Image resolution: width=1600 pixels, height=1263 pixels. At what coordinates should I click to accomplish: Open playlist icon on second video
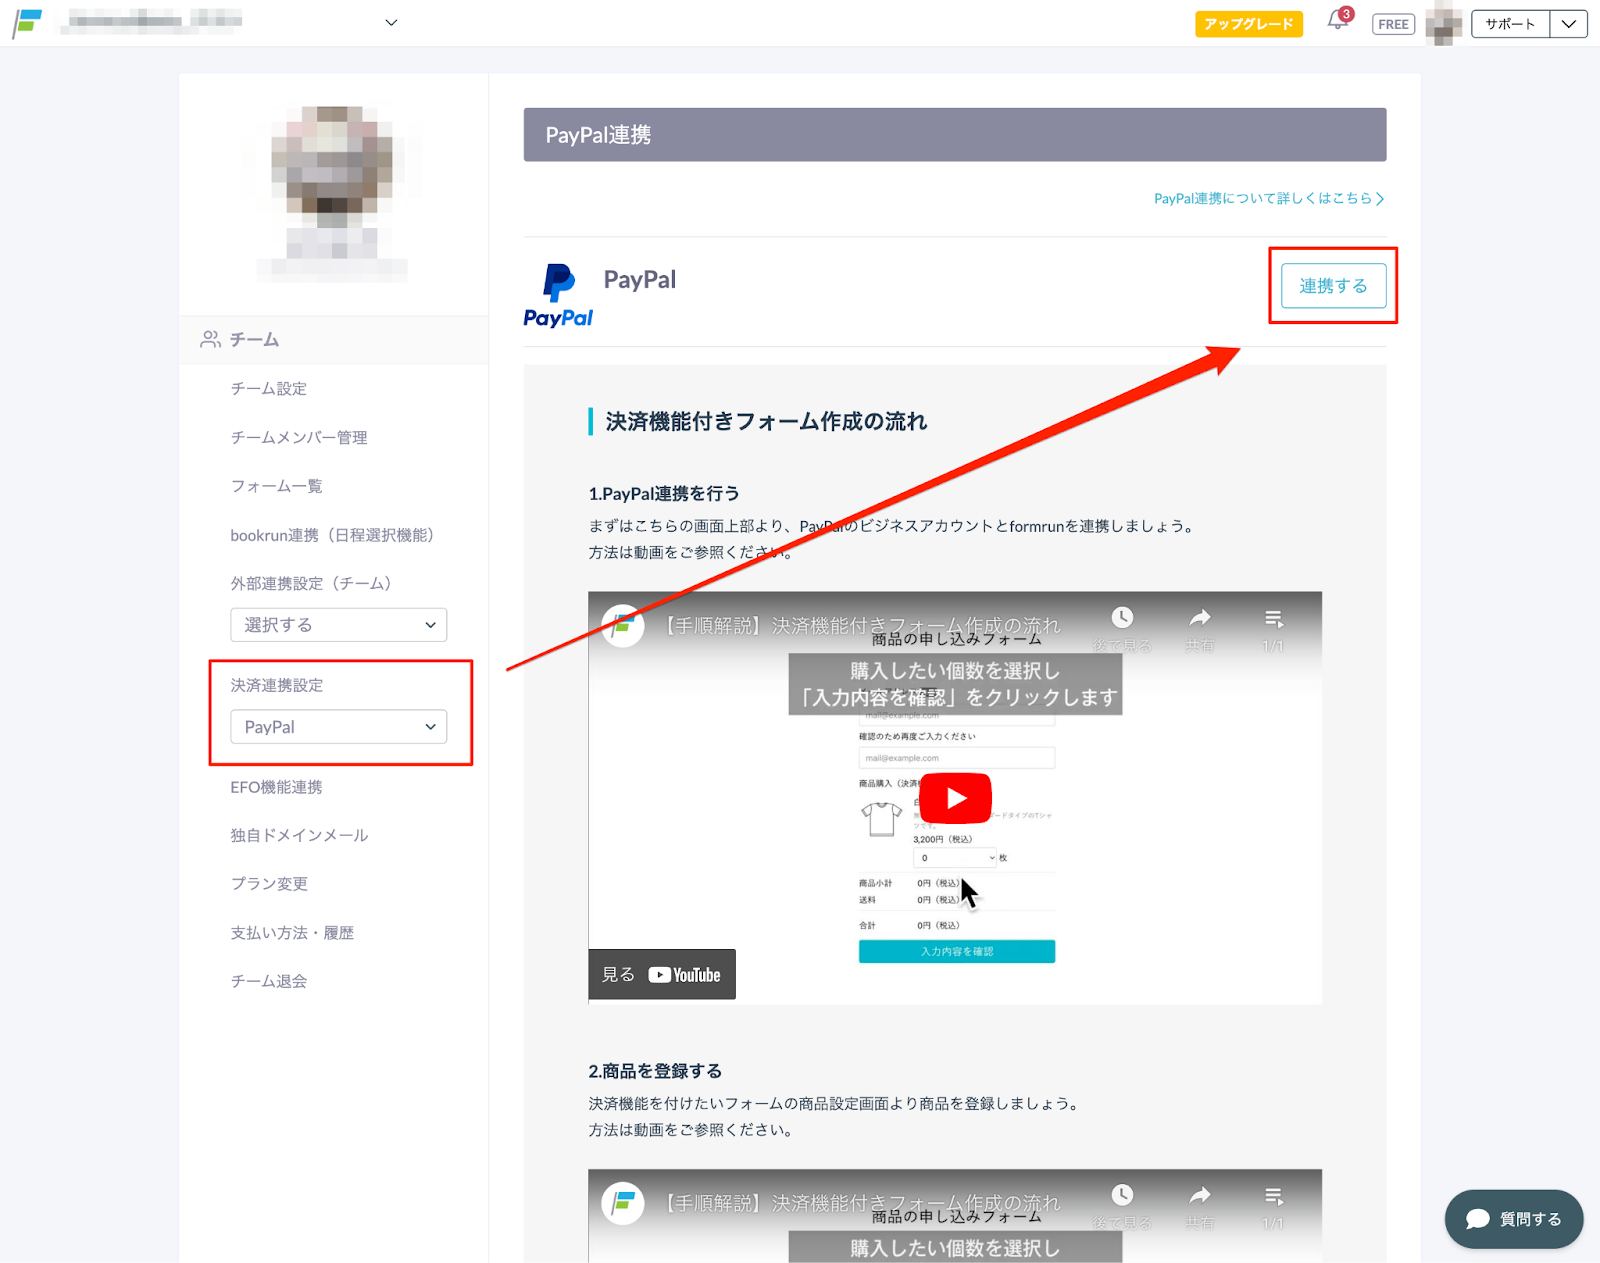(1273, 1196)
